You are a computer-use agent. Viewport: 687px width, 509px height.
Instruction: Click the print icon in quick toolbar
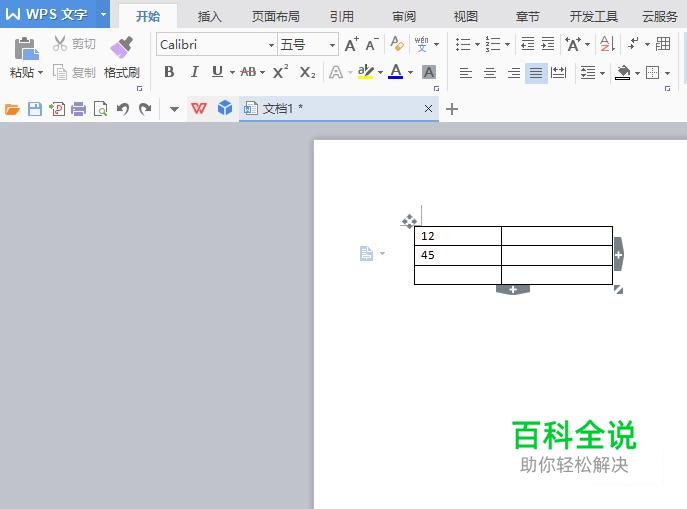tap(79, 109)
